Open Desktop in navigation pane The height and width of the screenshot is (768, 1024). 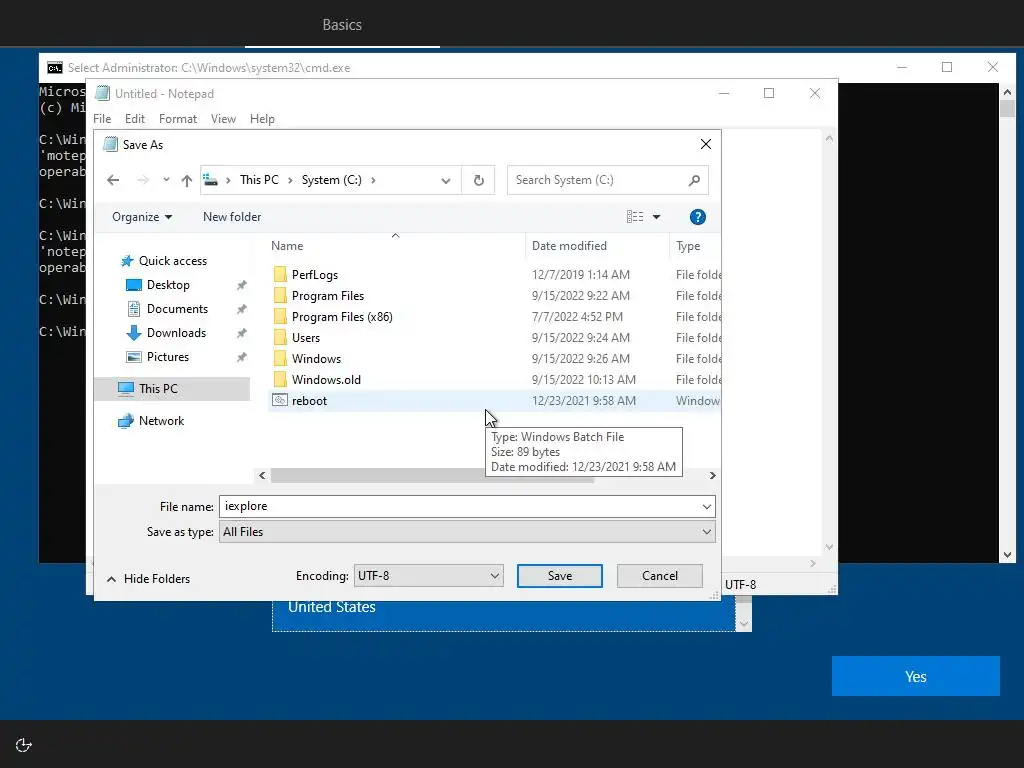pos(168,285)
